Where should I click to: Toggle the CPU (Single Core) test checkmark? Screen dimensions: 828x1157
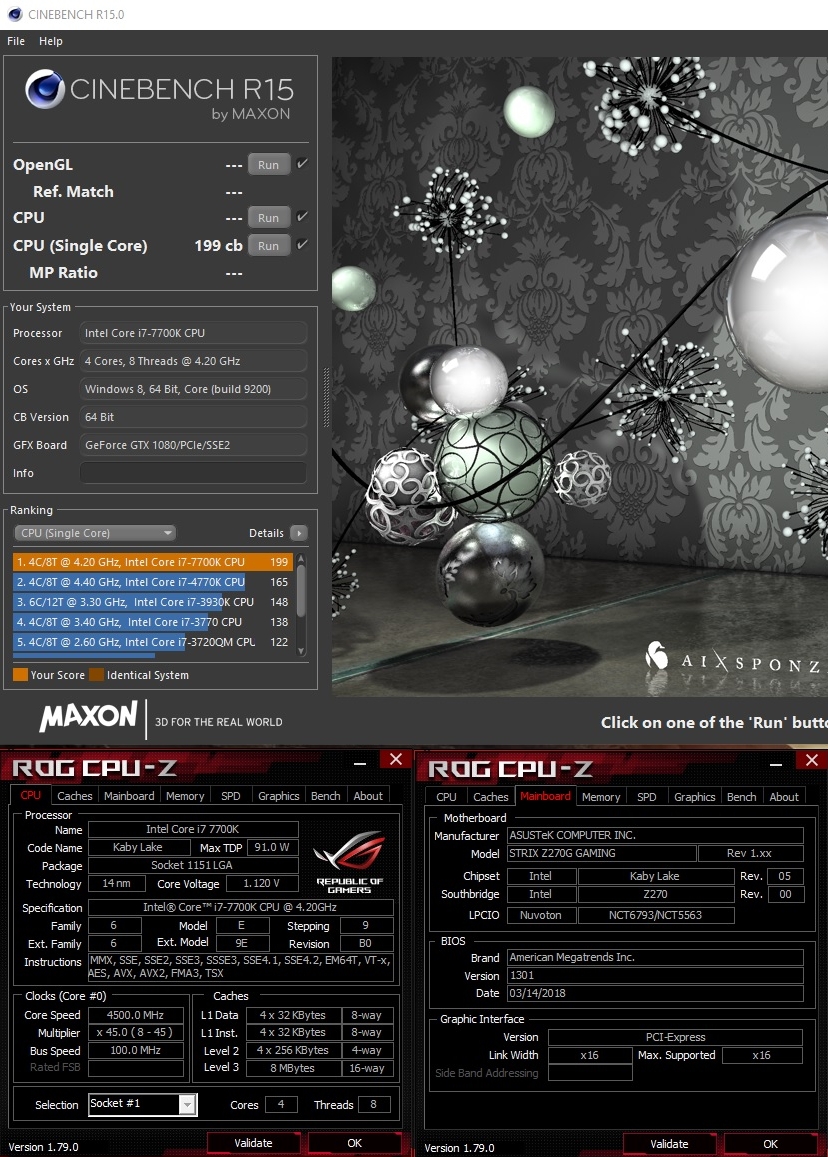click(x=302, y=245)
